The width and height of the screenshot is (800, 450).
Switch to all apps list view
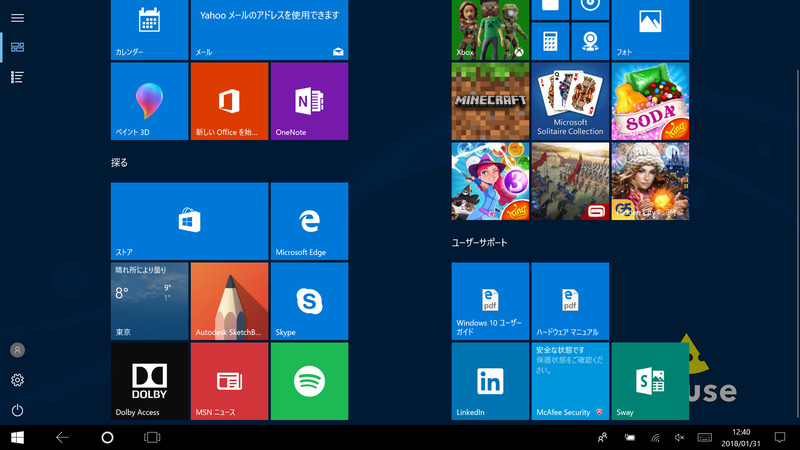coord(17,77)
